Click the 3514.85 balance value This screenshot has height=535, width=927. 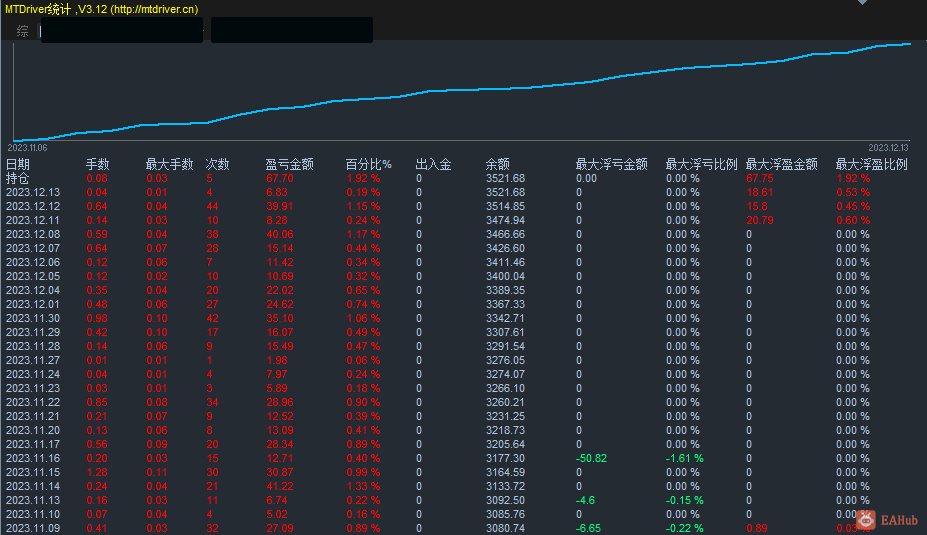pyautogui.click(x=505, y=206)
